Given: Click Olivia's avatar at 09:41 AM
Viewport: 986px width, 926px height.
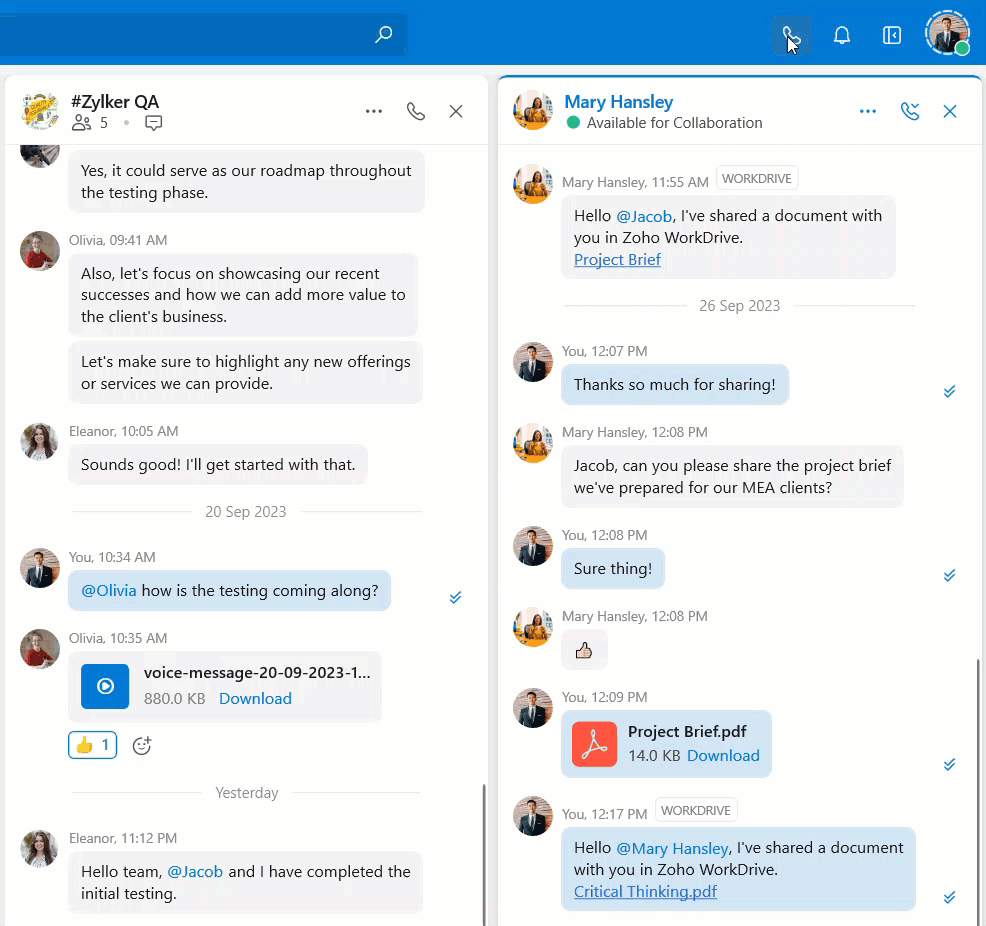Looking at the screenshot, I should pyautogui.click(x=40, y=251).
